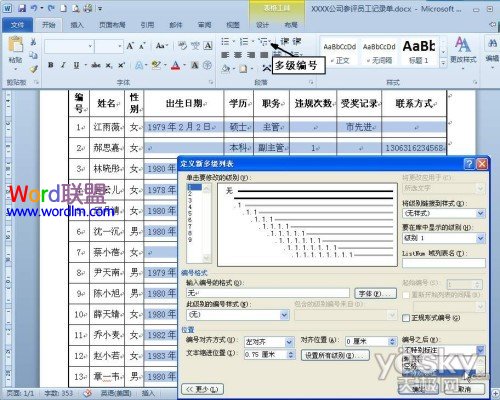Expand the link level to style dropdown
The image size is (500, 400).
480,213
